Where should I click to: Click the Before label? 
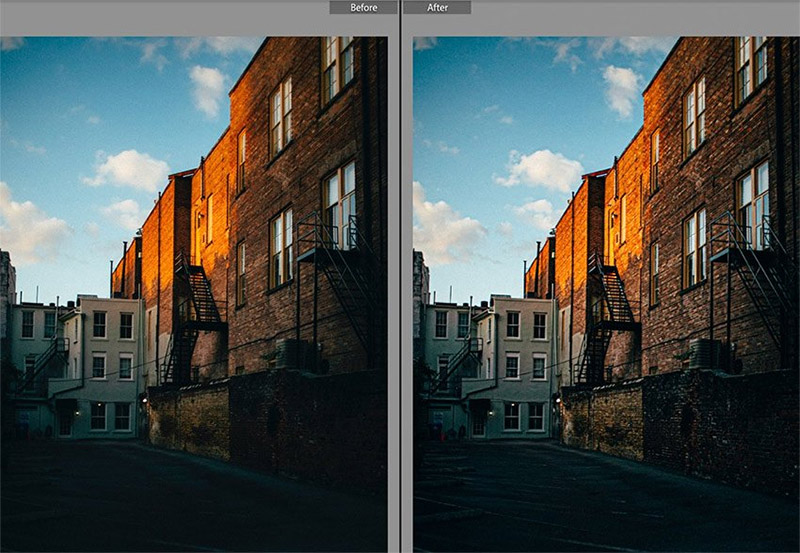(363, 8)
